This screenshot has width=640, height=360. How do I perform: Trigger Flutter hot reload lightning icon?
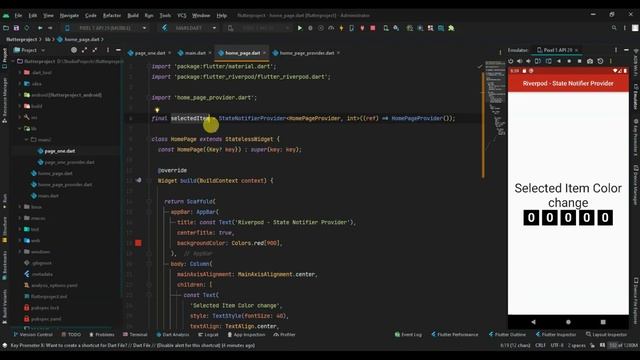coord(341,28)
